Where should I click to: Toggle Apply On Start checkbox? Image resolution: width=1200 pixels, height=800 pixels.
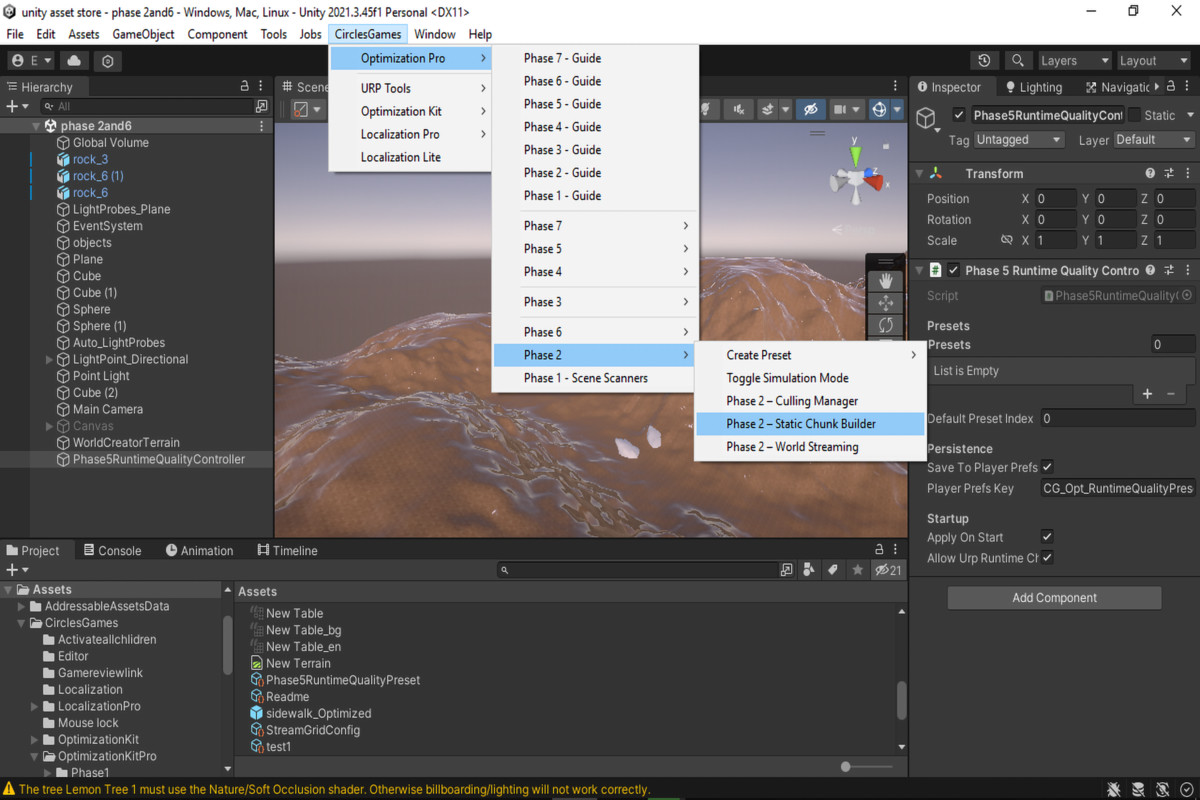(x=1047, y=537)
